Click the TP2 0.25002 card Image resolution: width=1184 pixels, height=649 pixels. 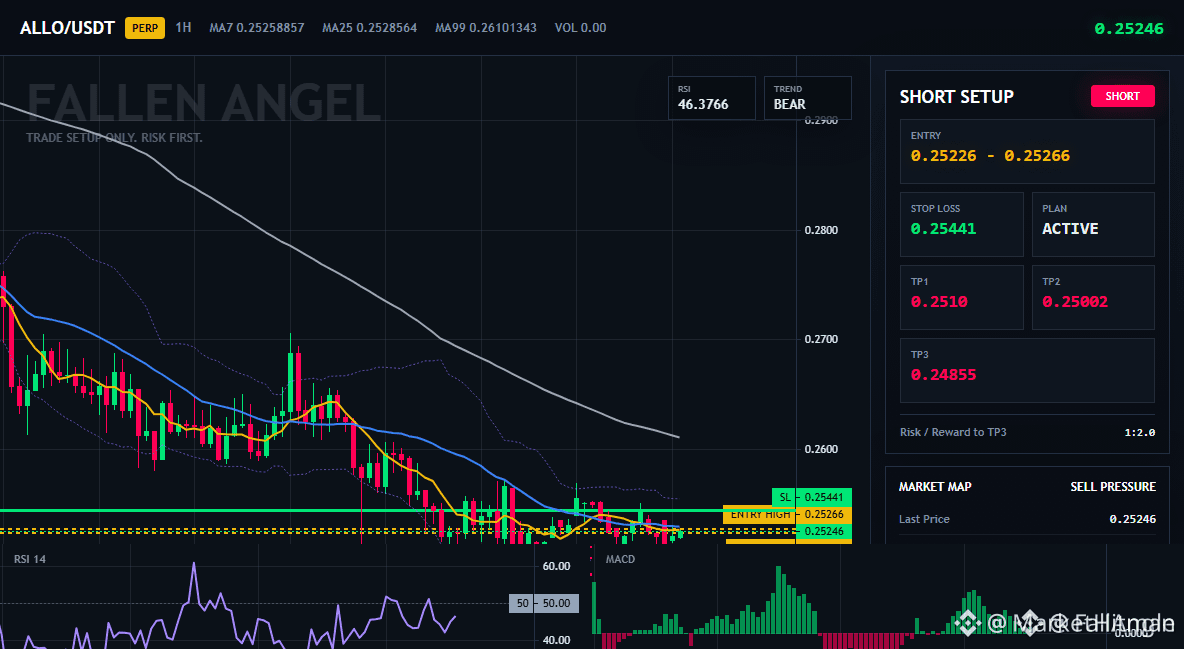[x=1093, y=297]
